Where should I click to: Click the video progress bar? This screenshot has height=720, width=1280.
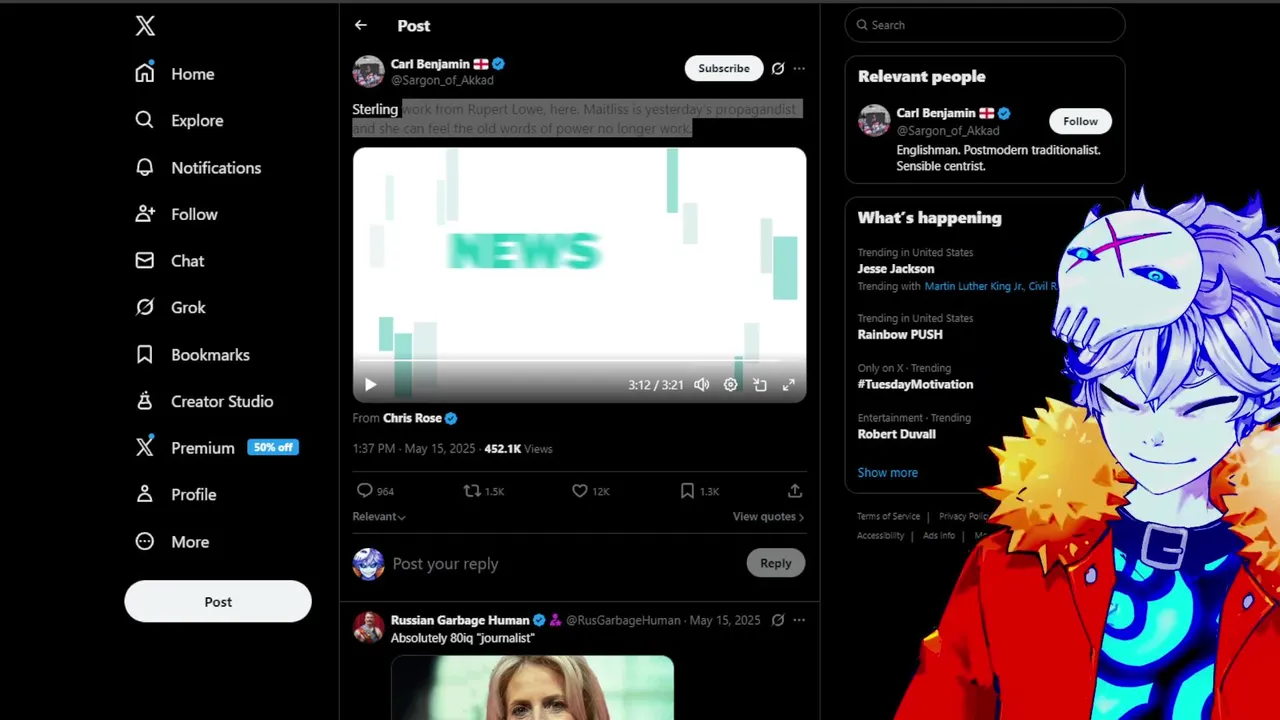(579, 360)
